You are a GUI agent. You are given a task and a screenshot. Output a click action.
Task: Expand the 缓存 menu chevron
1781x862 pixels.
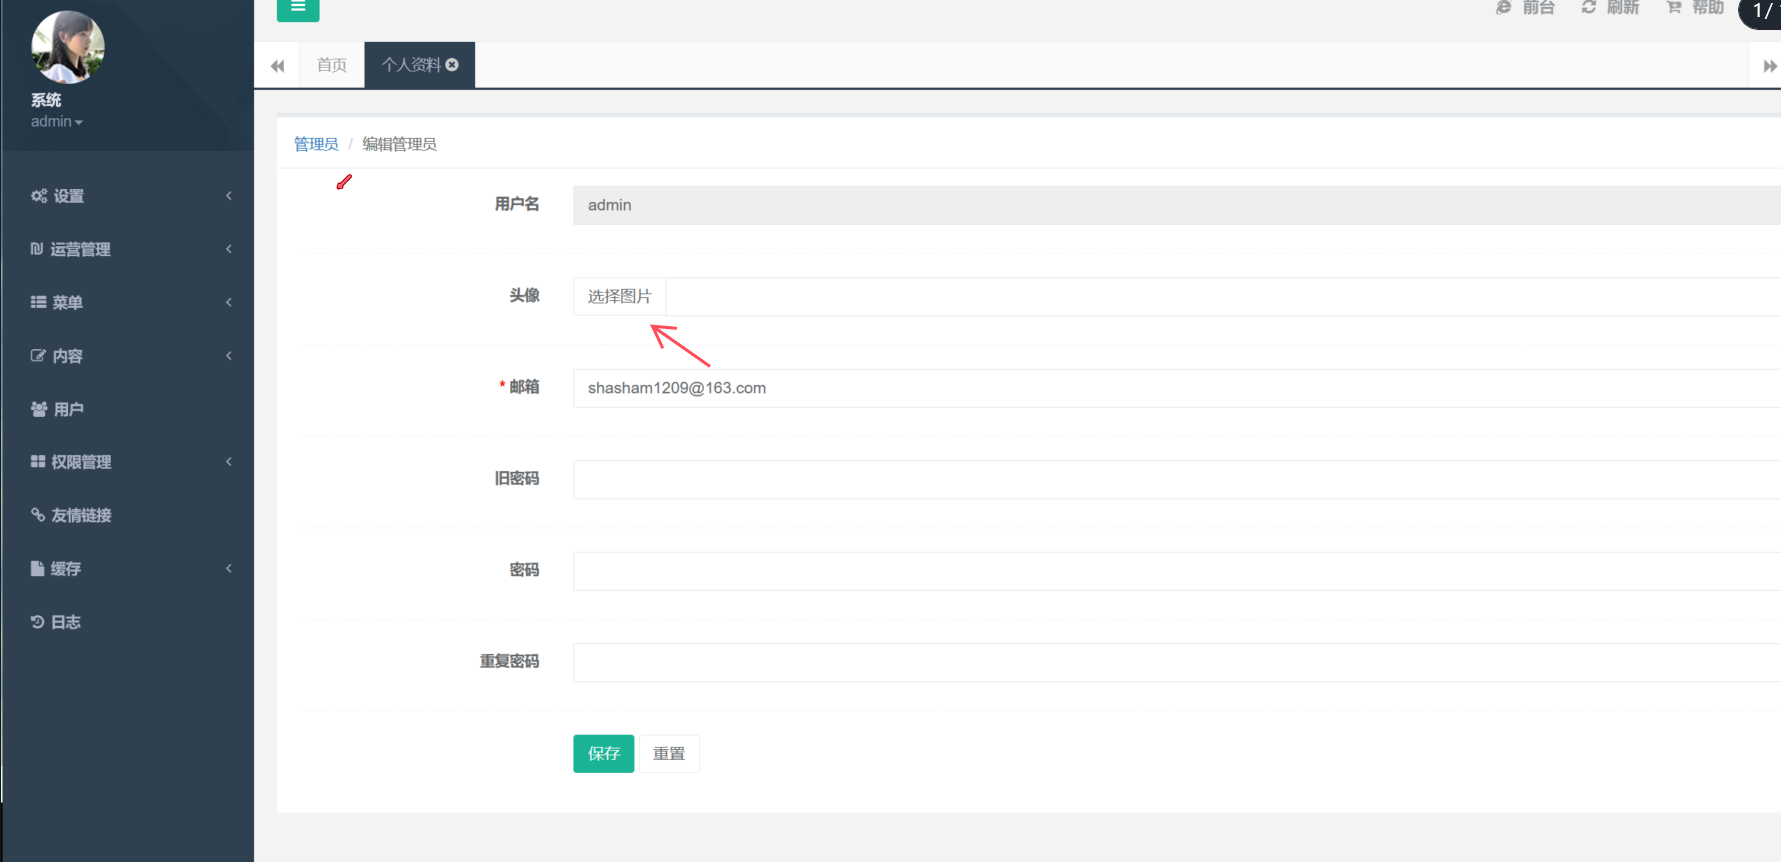229,568
